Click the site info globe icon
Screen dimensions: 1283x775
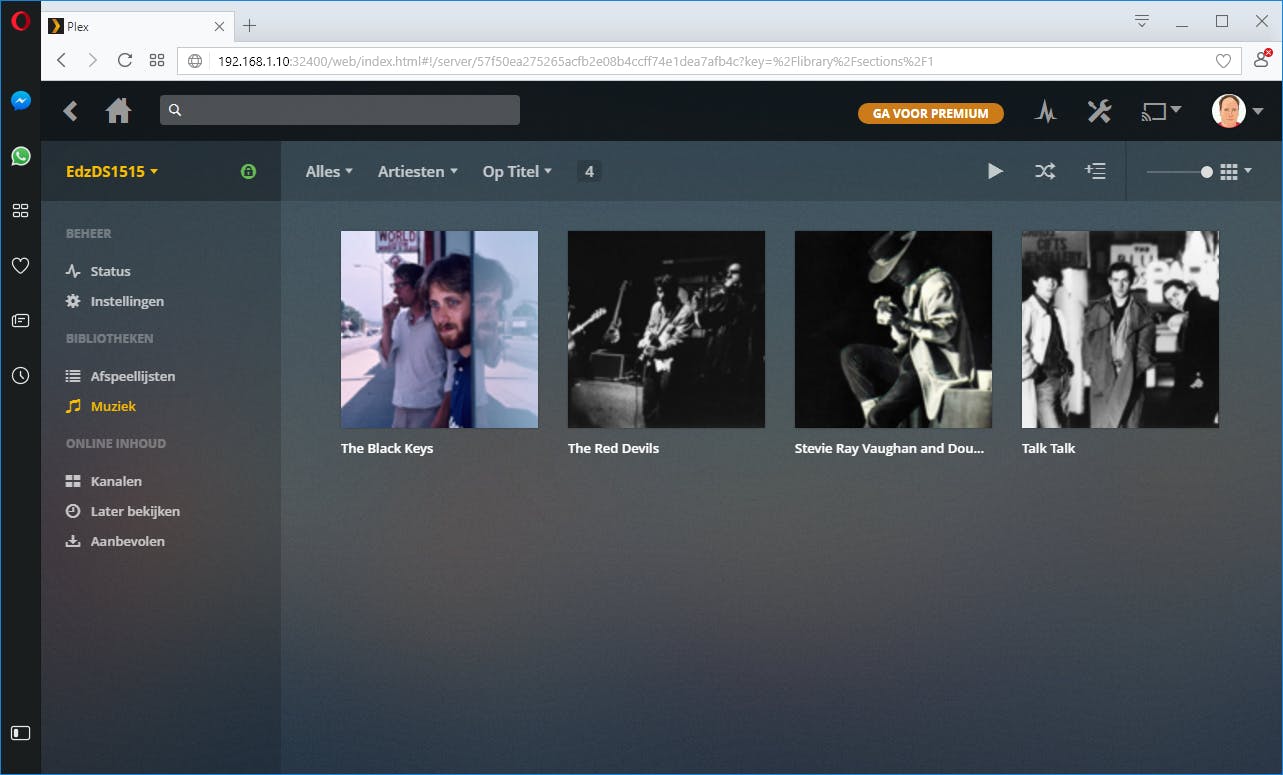195,61
